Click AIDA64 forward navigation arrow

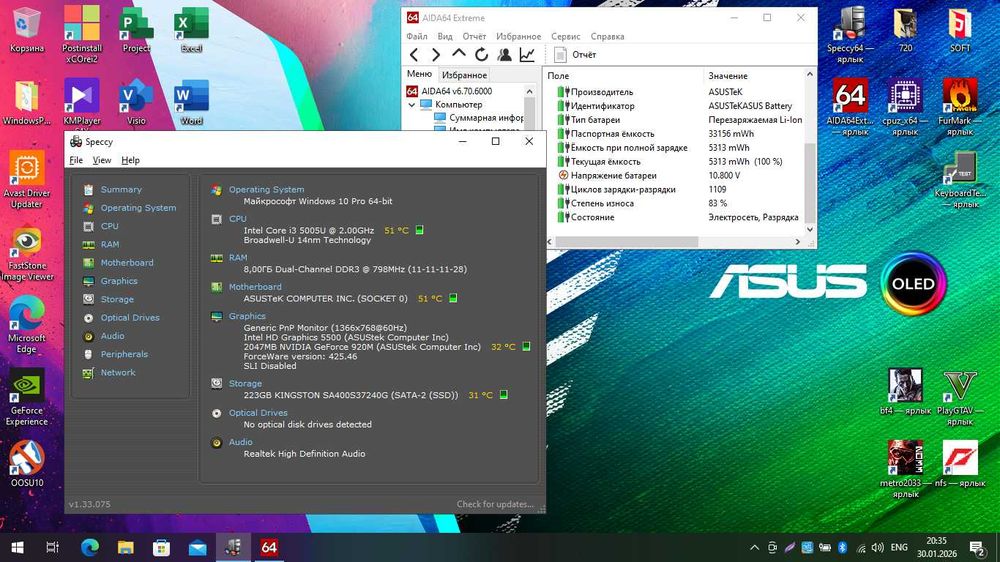436,55
